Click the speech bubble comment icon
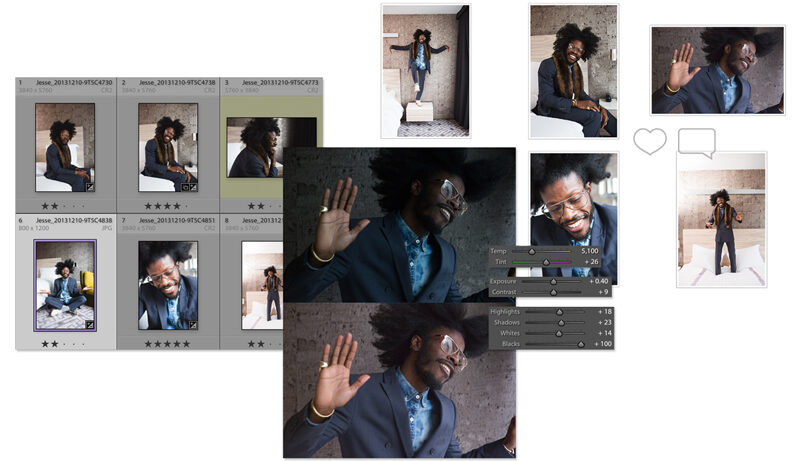Image resolution: width=800 pixels, height=461 pixels. pyautogui.click(x=696, y=143)
